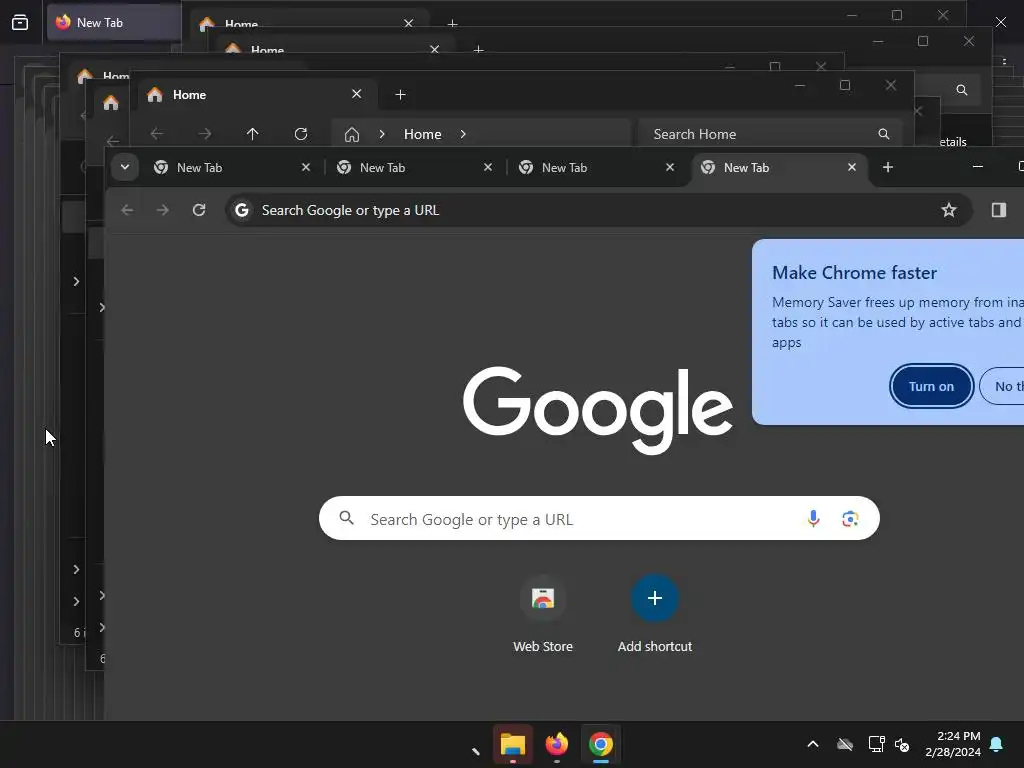The height and width of the screenshot is (768, 1024).
Task: Click Chrome's back navigation arrow
Action: coord(127,210)
